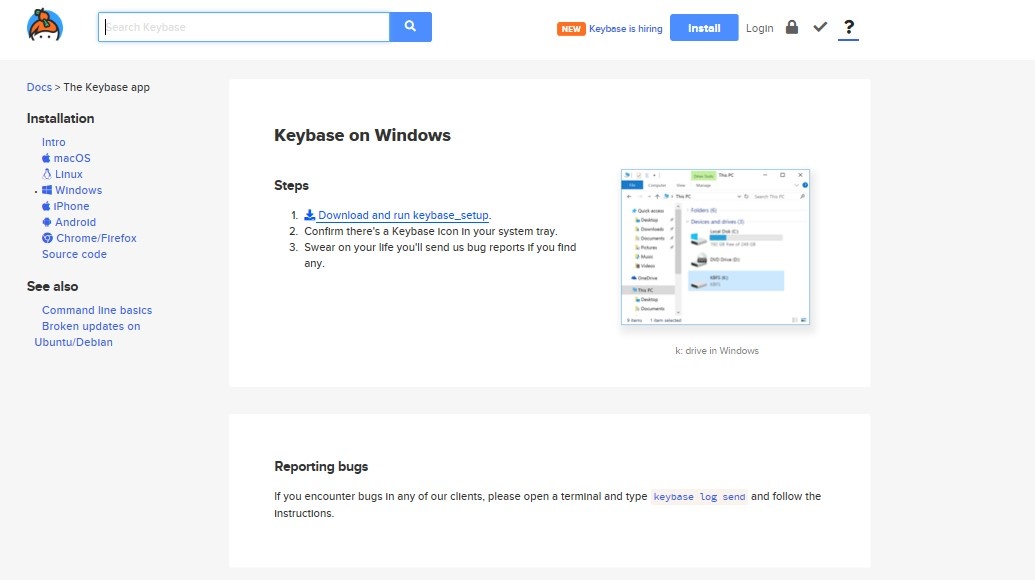Select the macOS Apple icon in sidebar
Image resolution: width=1035 pixels, height=580 pixels.
[46, 158]
